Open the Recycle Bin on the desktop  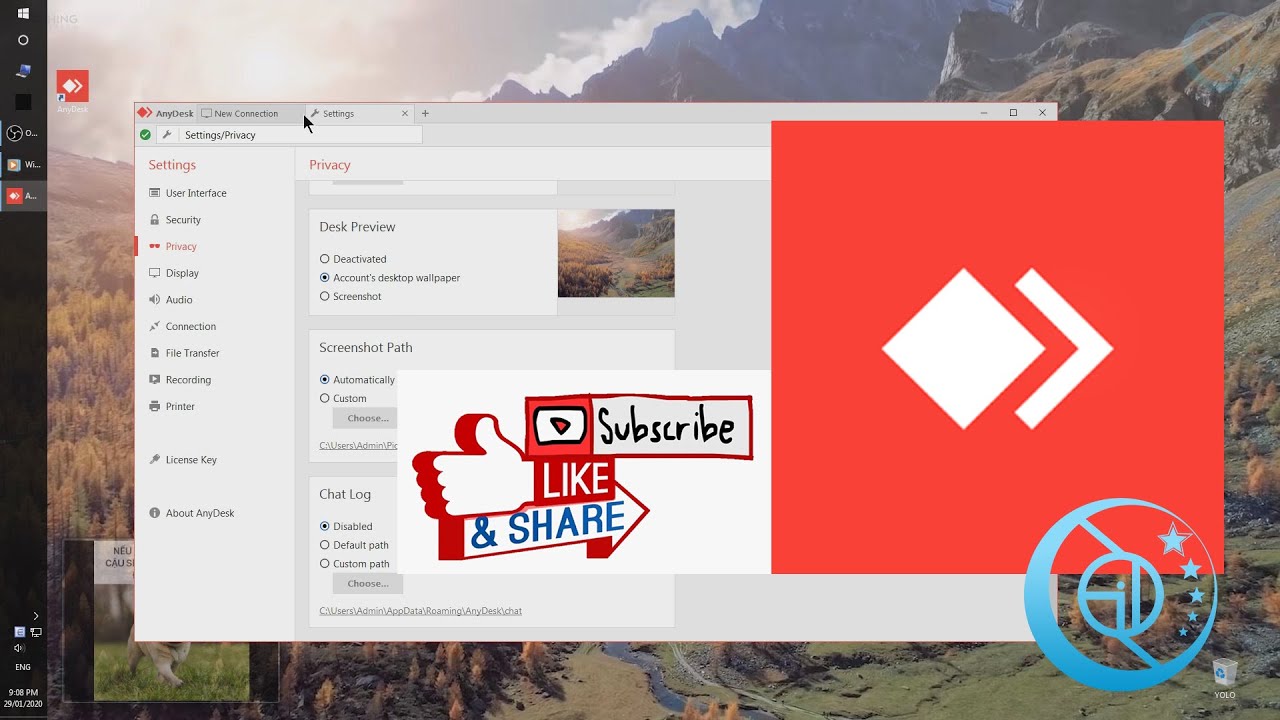[1224, 678]
